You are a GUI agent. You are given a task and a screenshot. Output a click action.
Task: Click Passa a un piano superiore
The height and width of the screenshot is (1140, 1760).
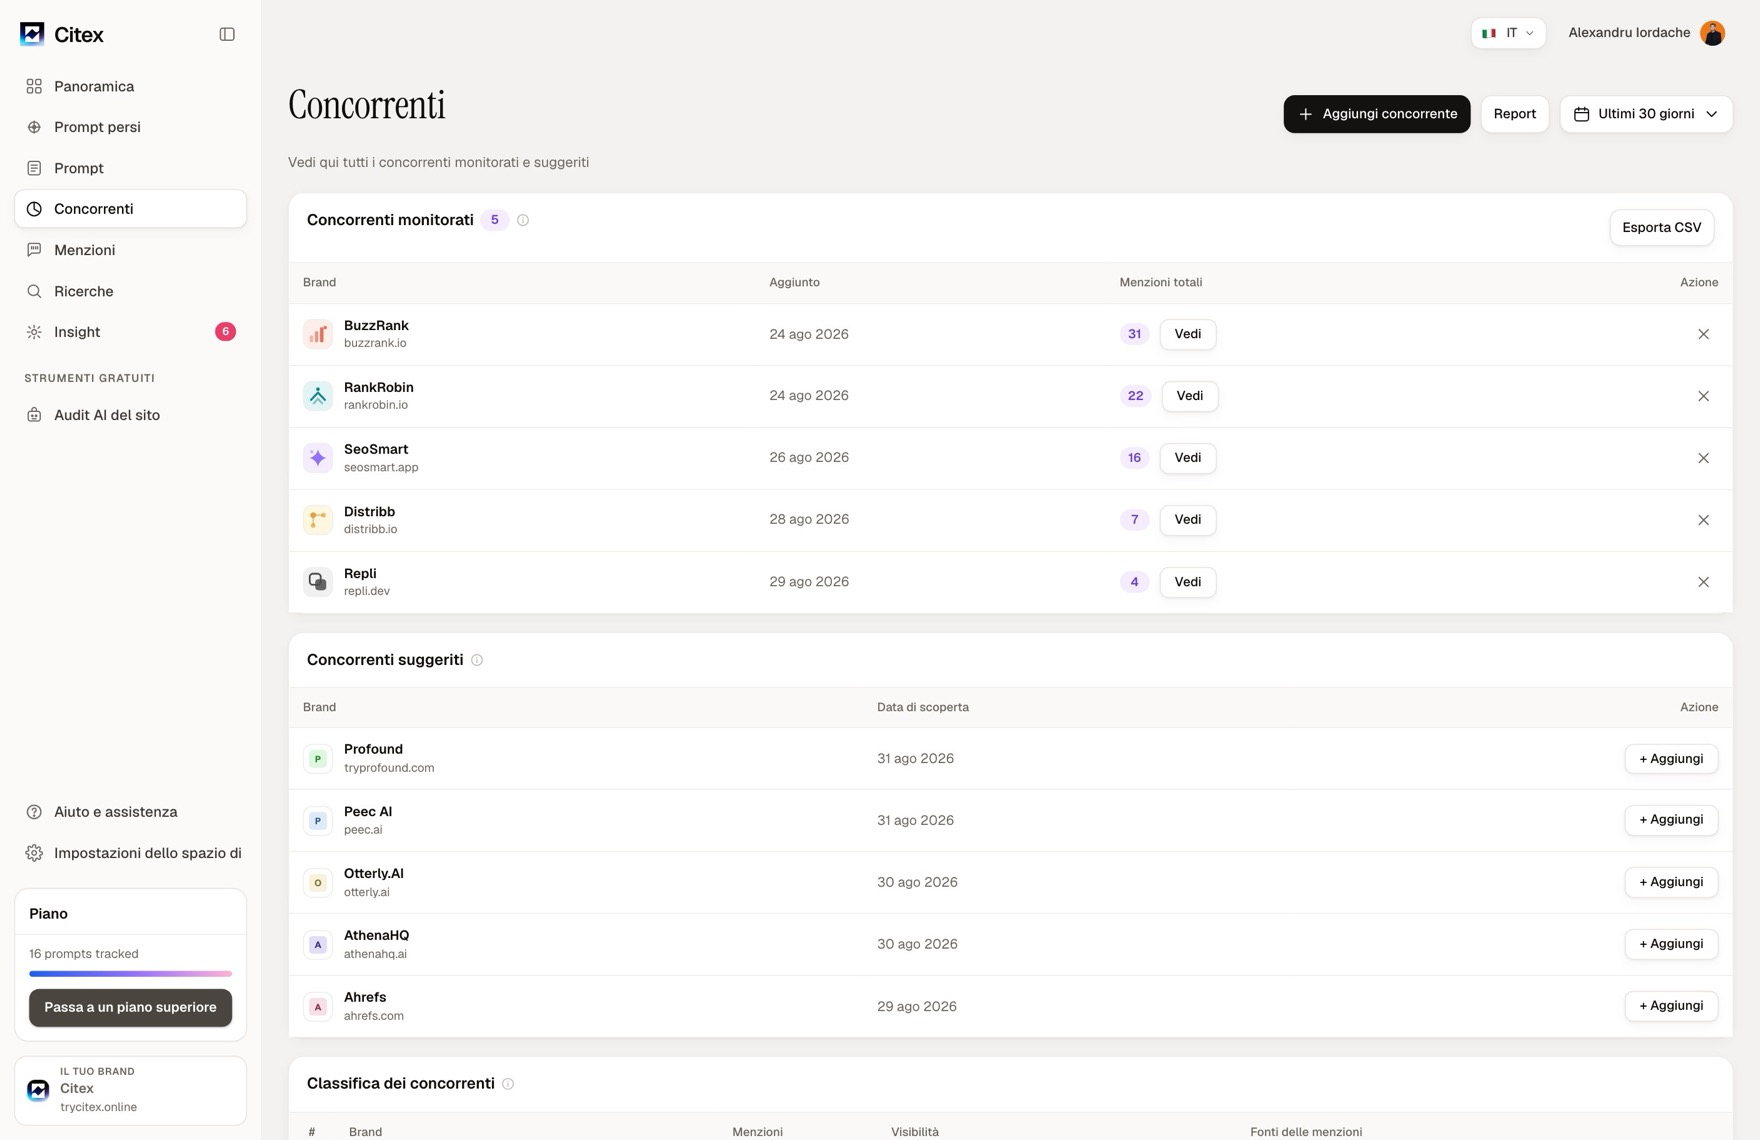(130, 1008)
